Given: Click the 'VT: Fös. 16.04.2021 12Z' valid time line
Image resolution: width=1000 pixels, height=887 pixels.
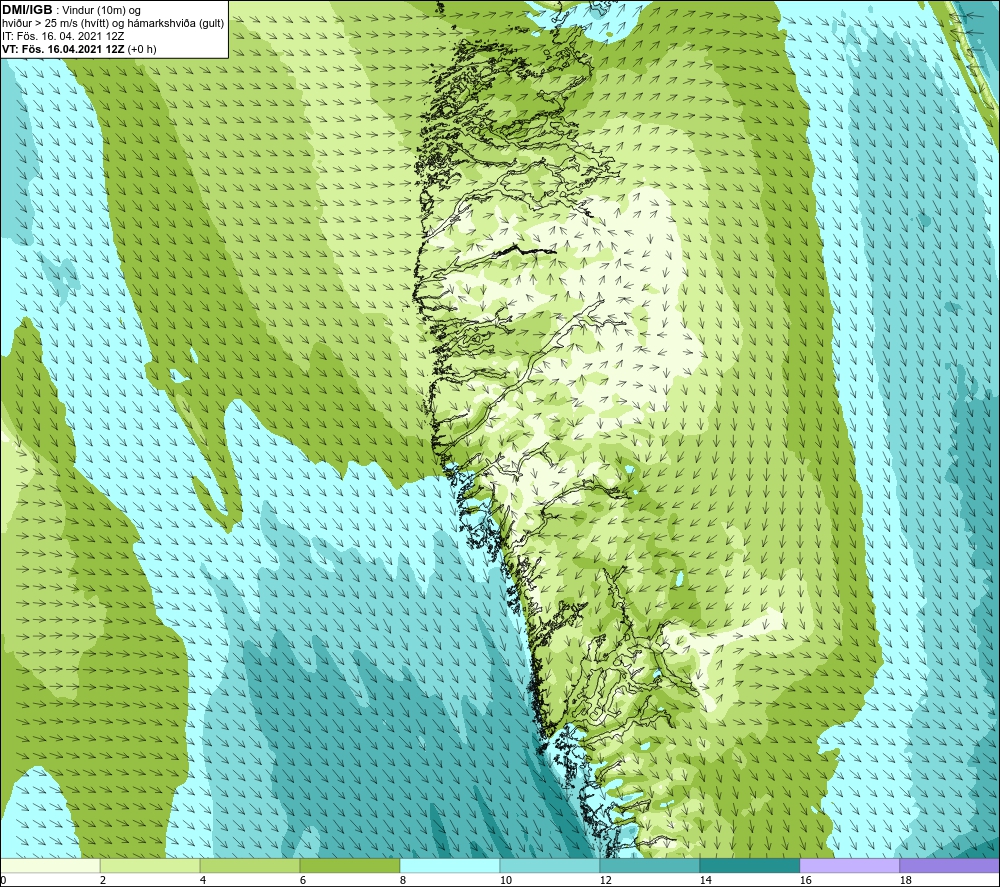Looking at the screenshot, I should 79,49.
